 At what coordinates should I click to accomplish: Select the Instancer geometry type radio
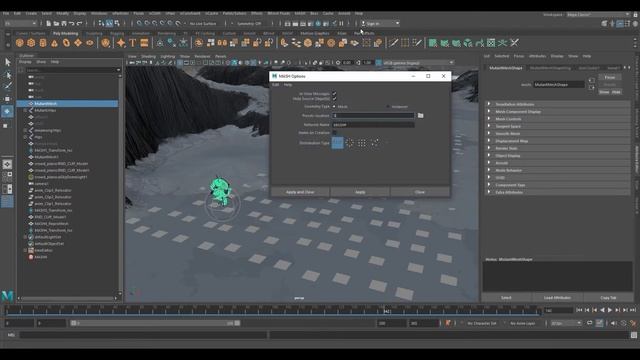[388, 107]
